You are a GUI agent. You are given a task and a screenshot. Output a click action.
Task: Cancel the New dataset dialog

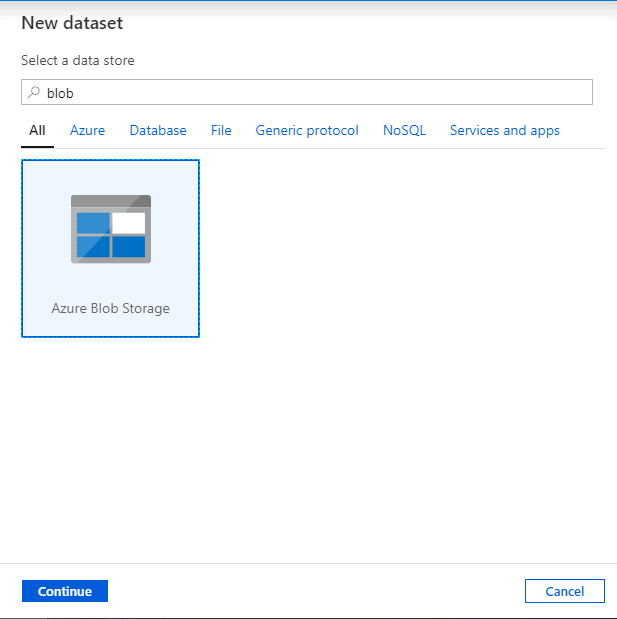click(x=564, y=591)
